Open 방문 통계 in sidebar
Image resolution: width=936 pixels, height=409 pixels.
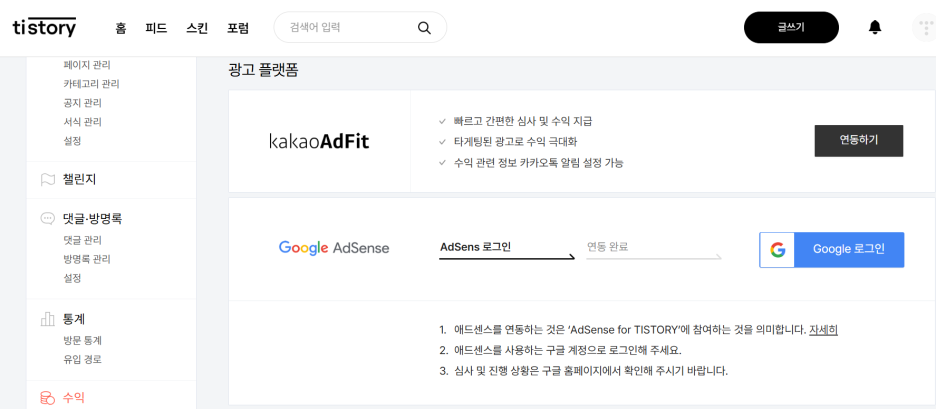click(82, 340)
